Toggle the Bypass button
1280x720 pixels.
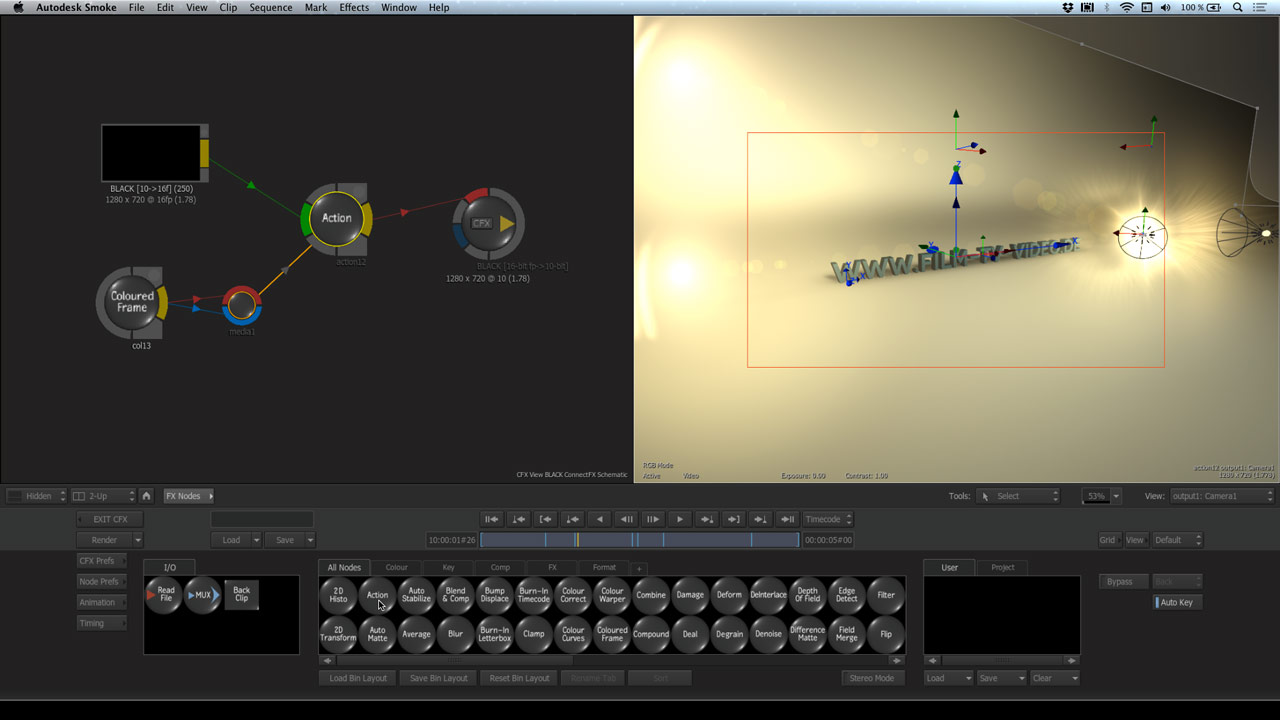coord(1123,581)
